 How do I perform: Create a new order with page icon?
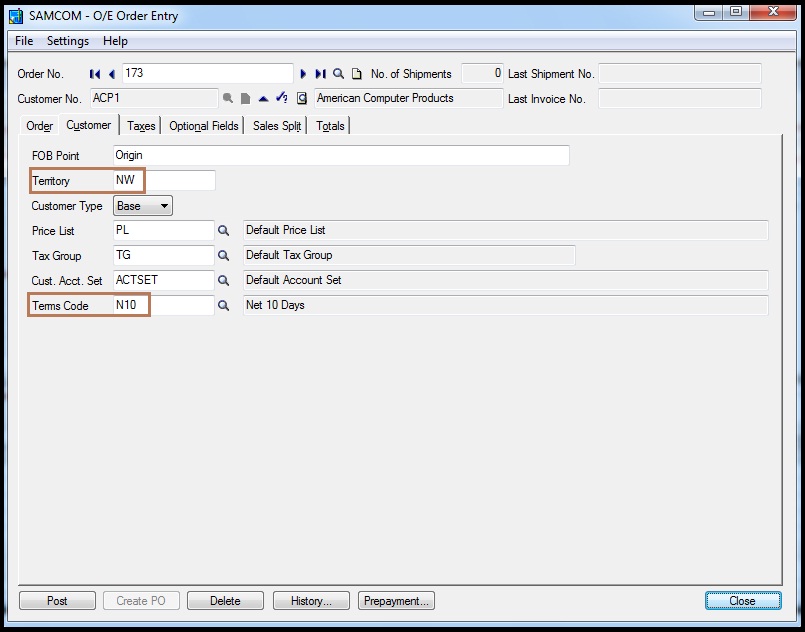pos(356,74)
